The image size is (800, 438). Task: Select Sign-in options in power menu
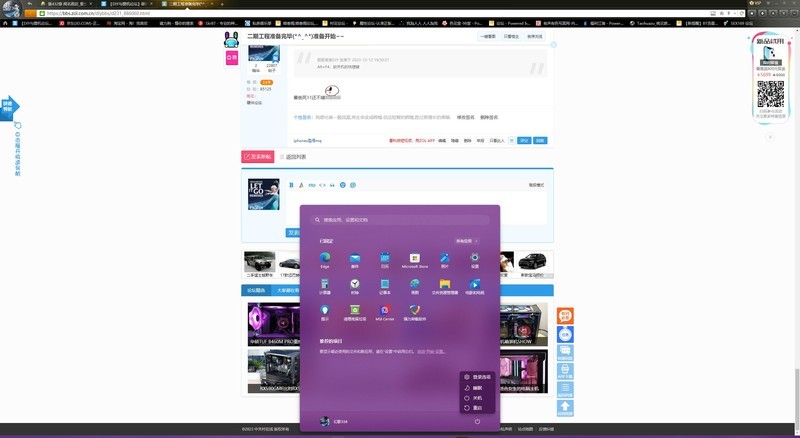click(478, 377)
